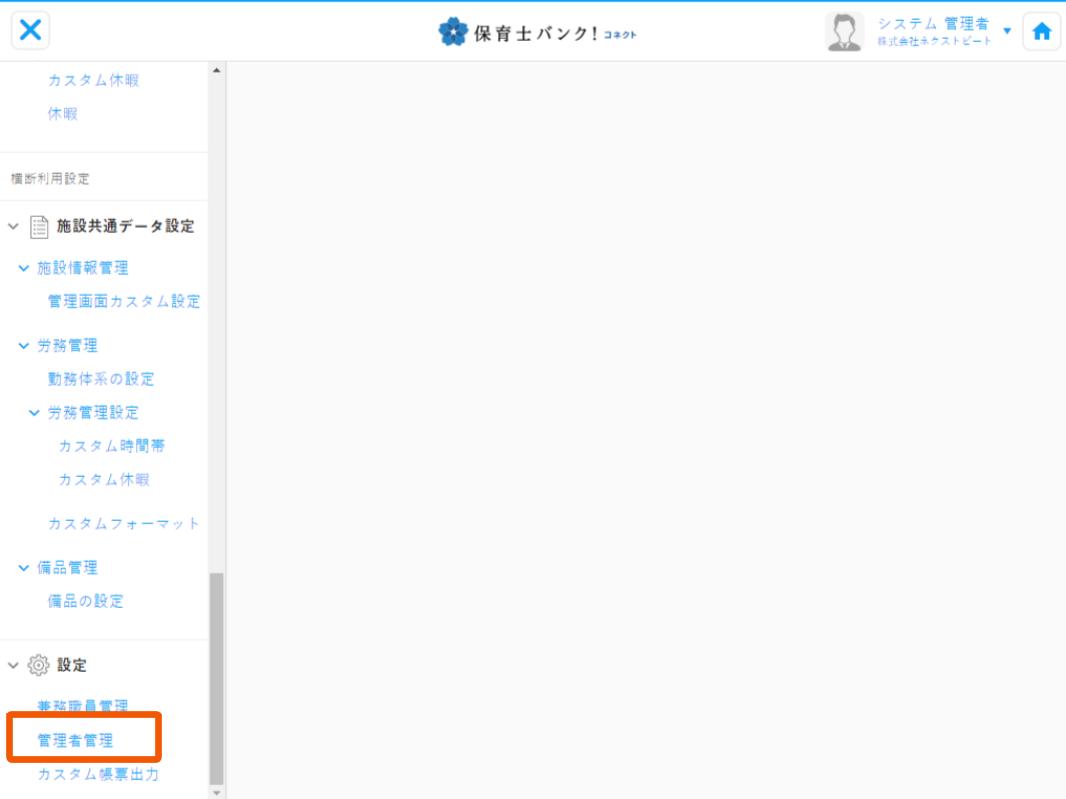Click the document icon beside 施設共通データ設定
The height and width of the screenshot is (799, 1066).
39,227
